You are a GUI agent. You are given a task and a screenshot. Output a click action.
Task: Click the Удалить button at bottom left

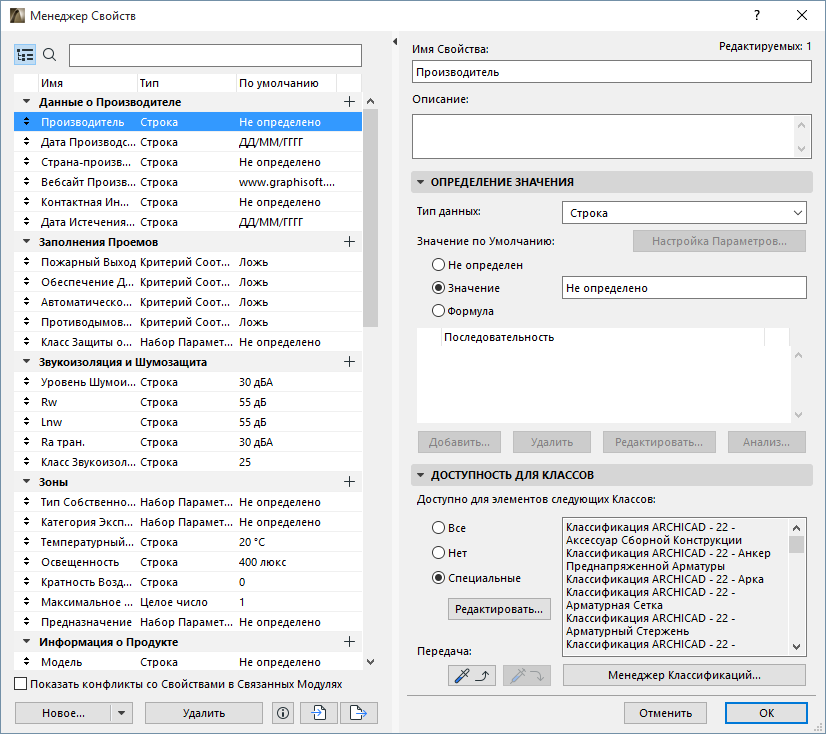[x=204, y=713]
